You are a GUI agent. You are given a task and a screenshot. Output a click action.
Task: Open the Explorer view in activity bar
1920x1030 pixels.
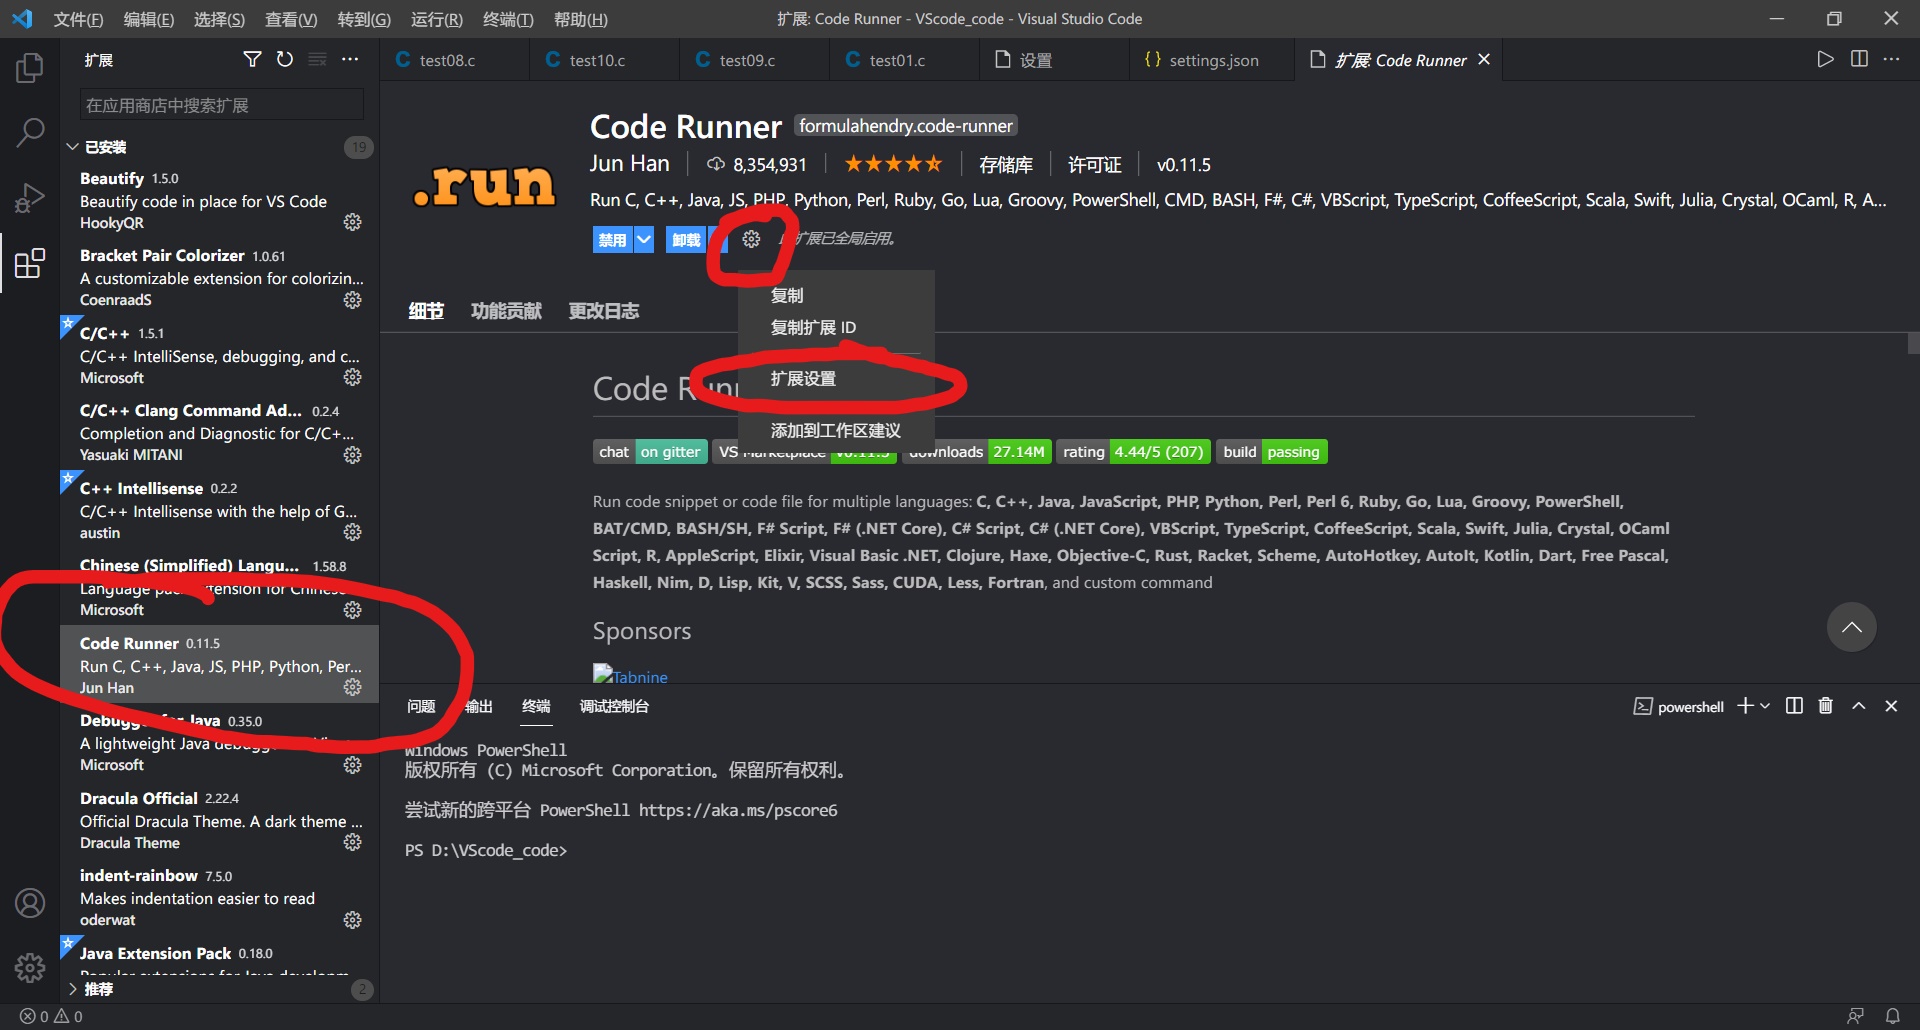[x=30, y=68]
